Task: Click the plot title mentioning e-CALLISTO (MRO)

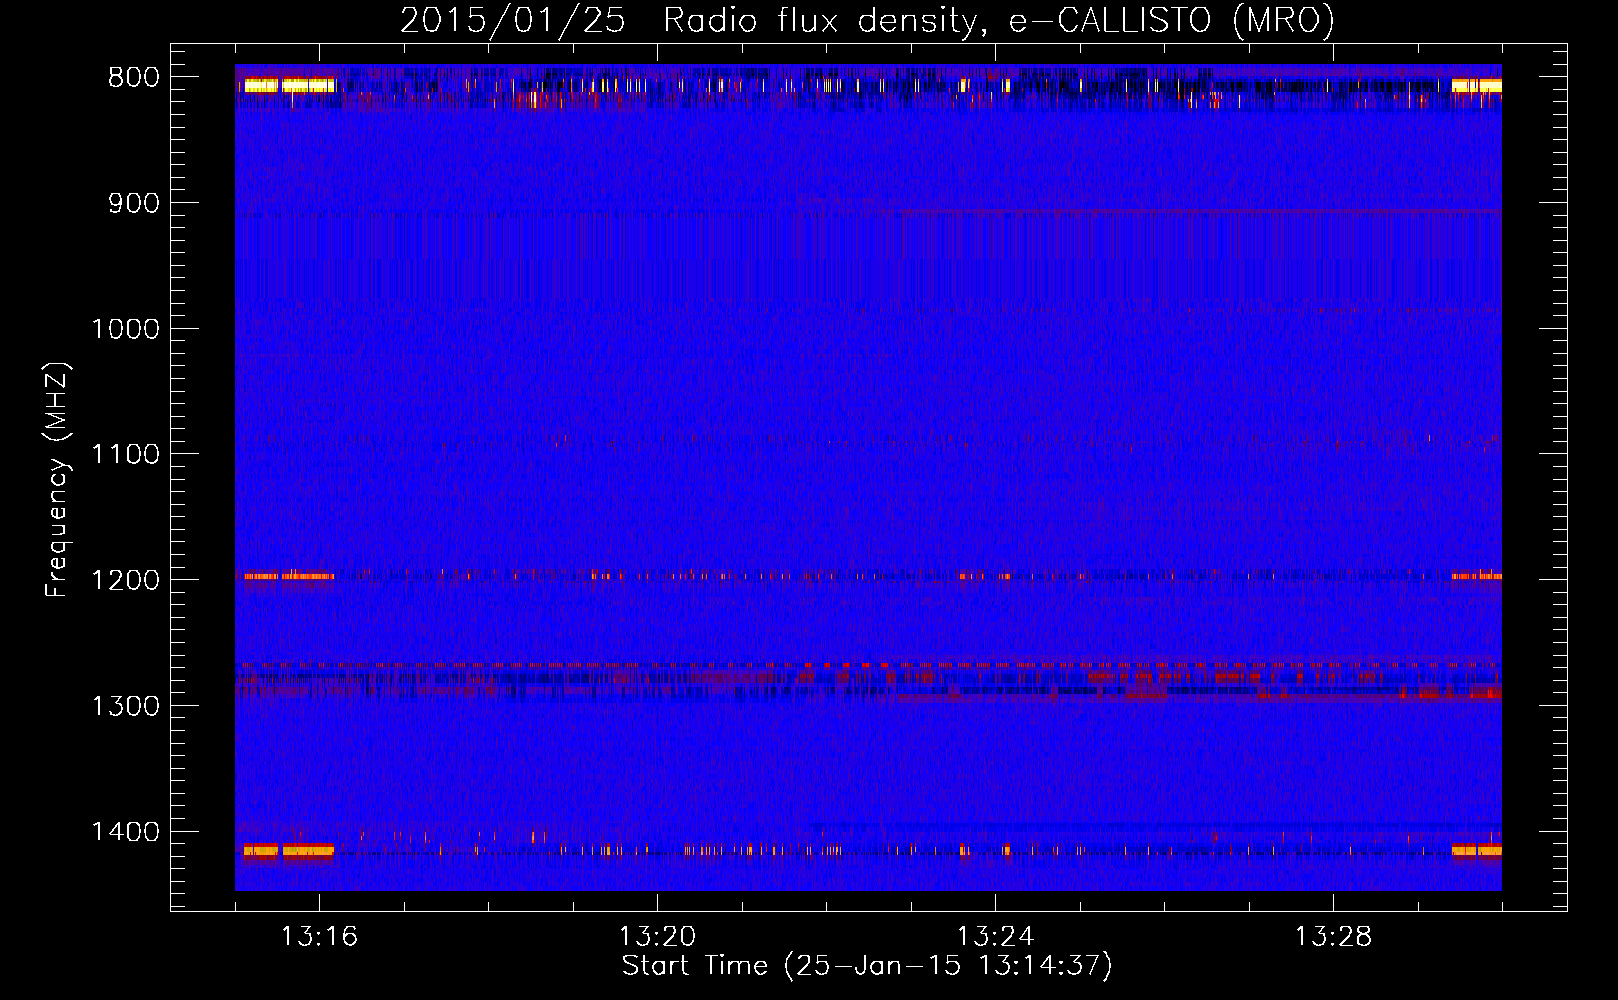Action: point(867,20)
